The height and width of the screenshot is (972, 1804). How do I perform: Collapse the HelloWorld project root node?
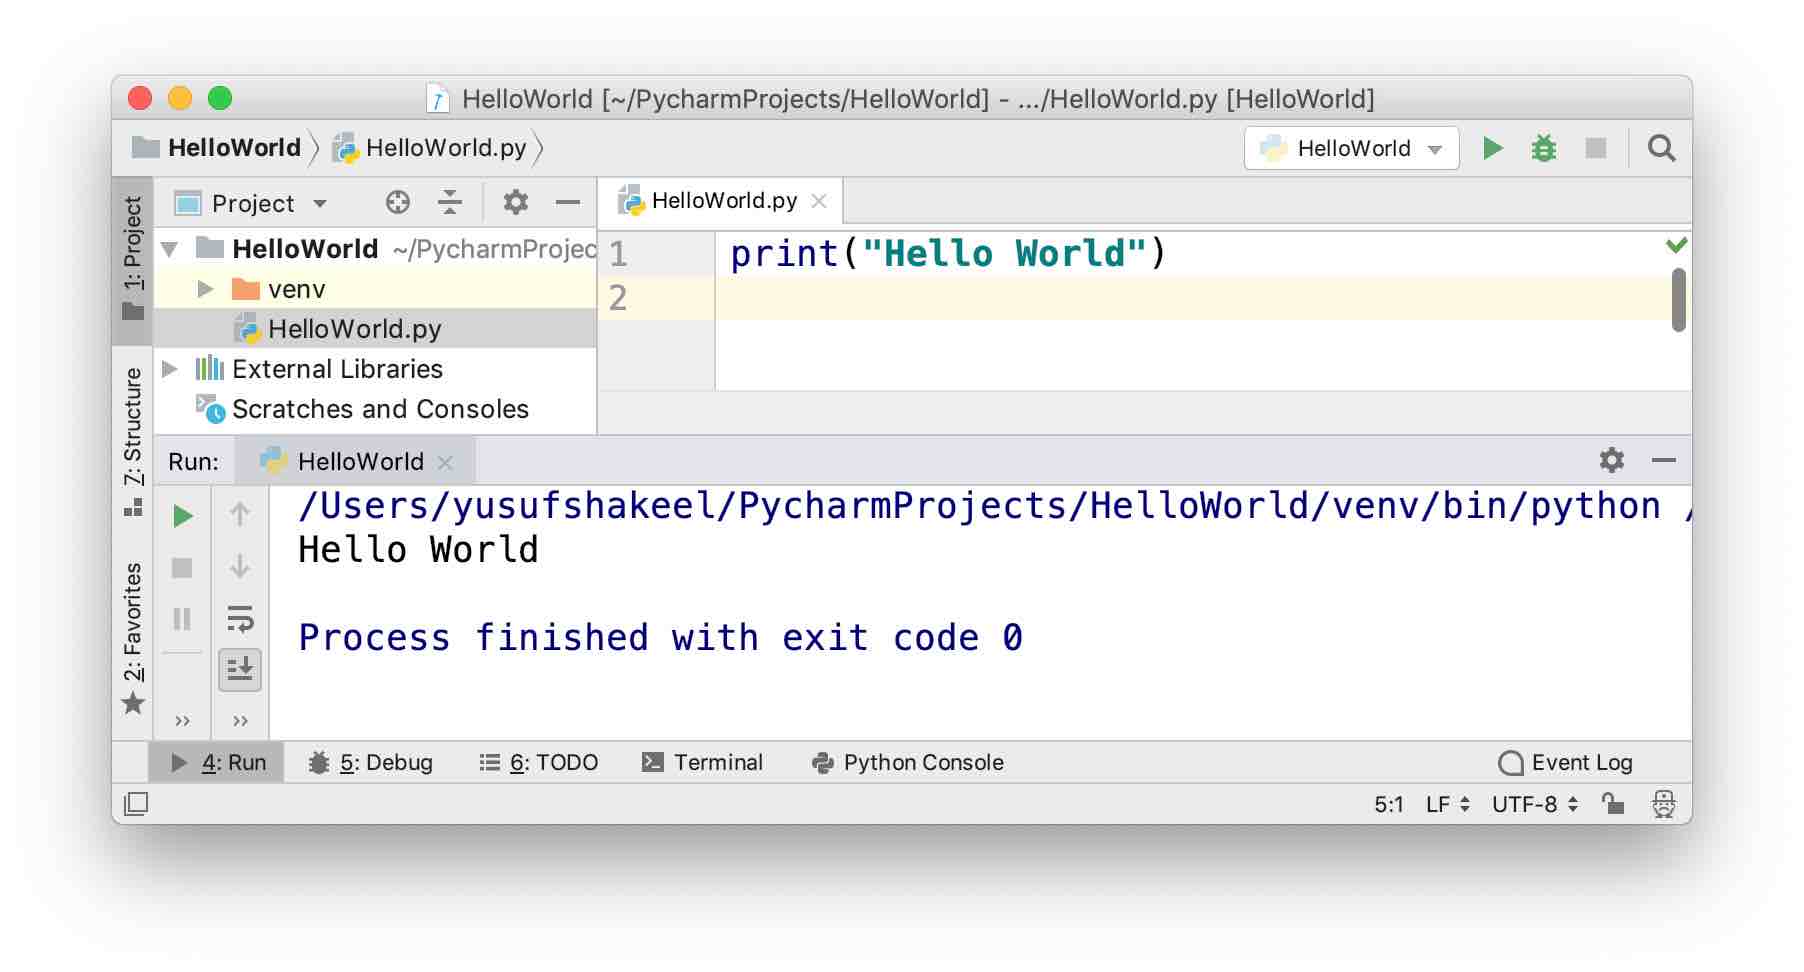coord(171,249)
